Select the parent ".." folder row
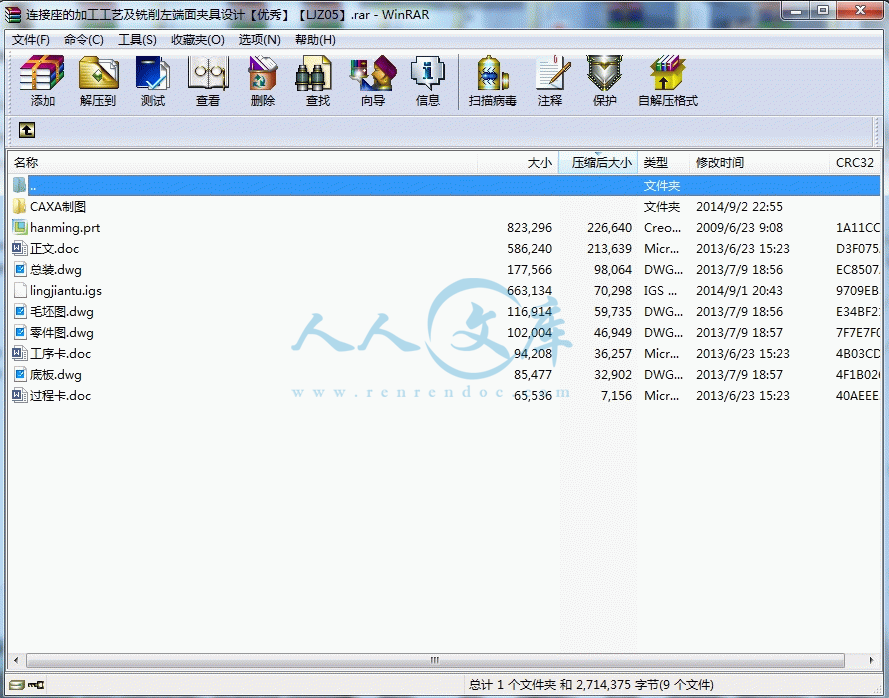 coord(446,185)
